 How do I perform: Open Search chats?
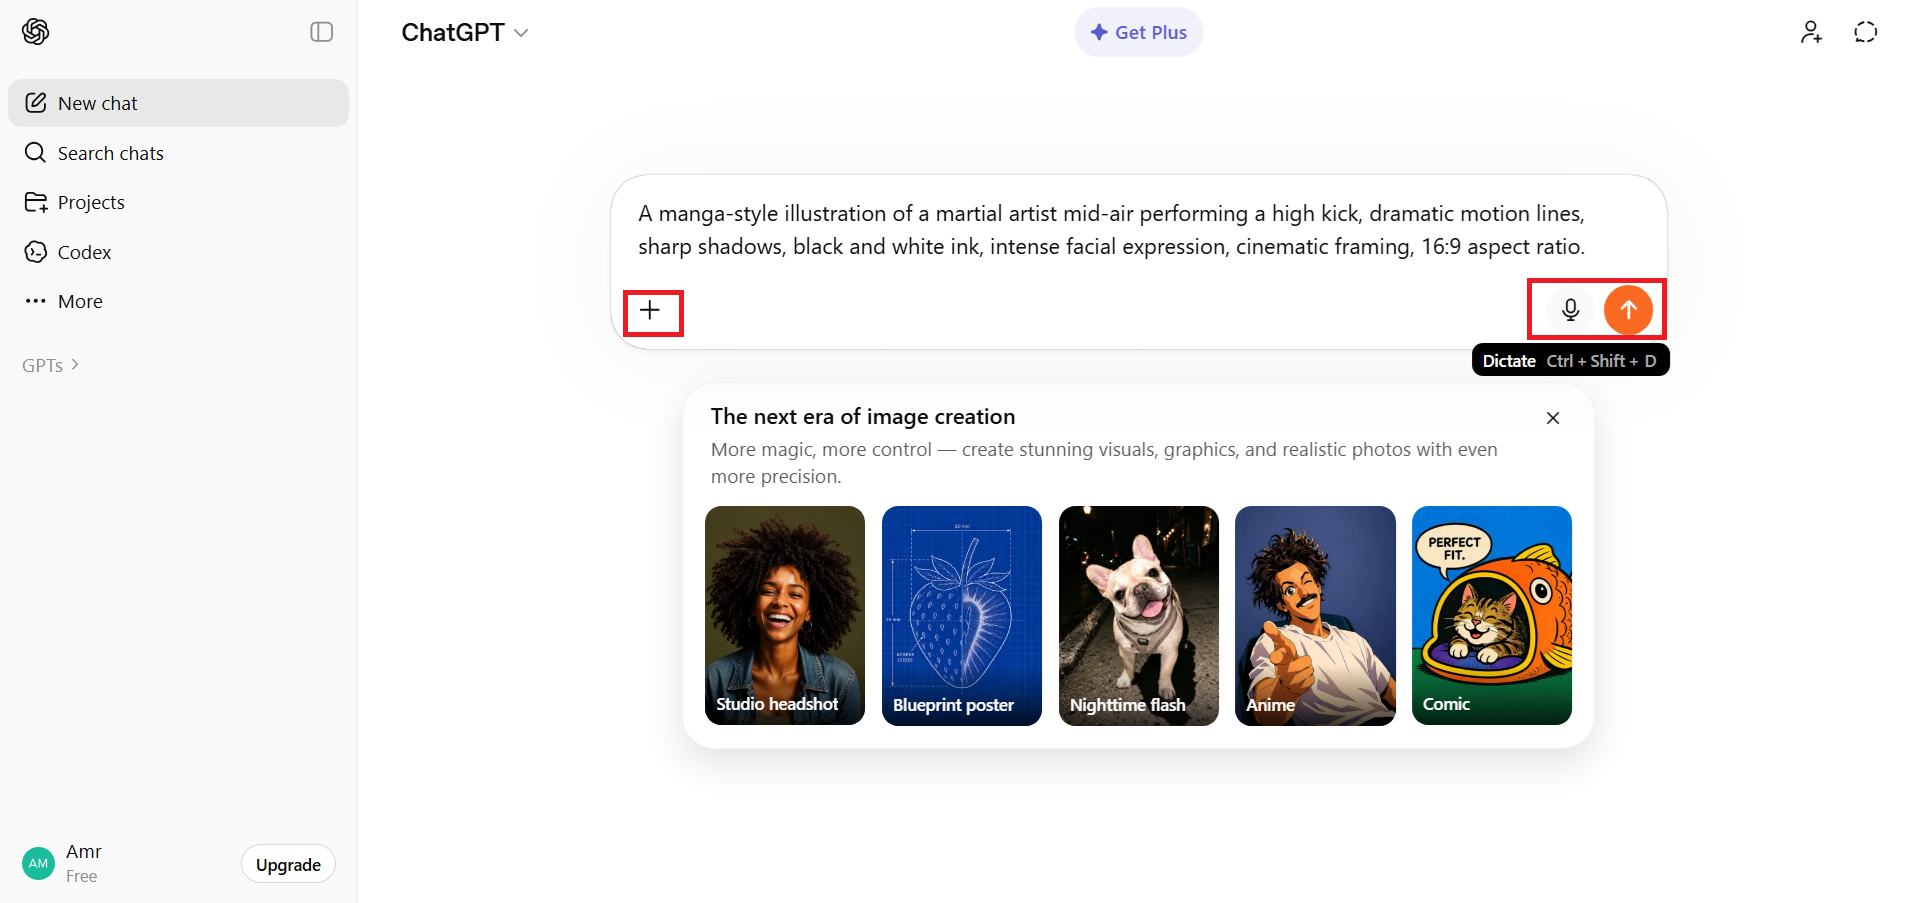(178, 153)
